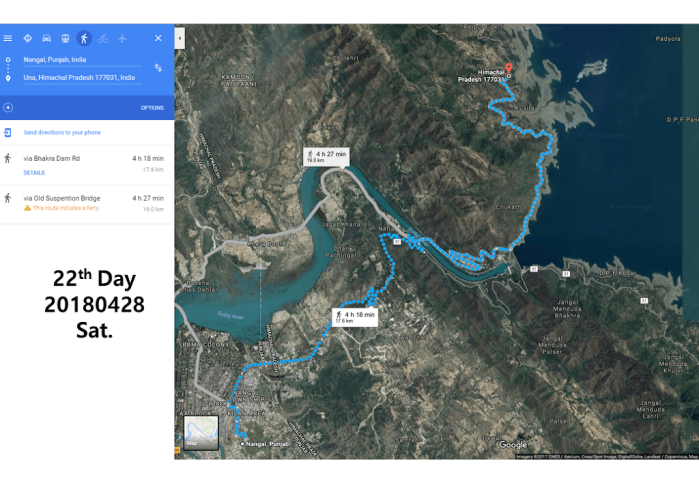This screenshot has height=483, width=699.
Task: Open route OPTIONS
Action: pyautogui.click(x=152, y=108)
